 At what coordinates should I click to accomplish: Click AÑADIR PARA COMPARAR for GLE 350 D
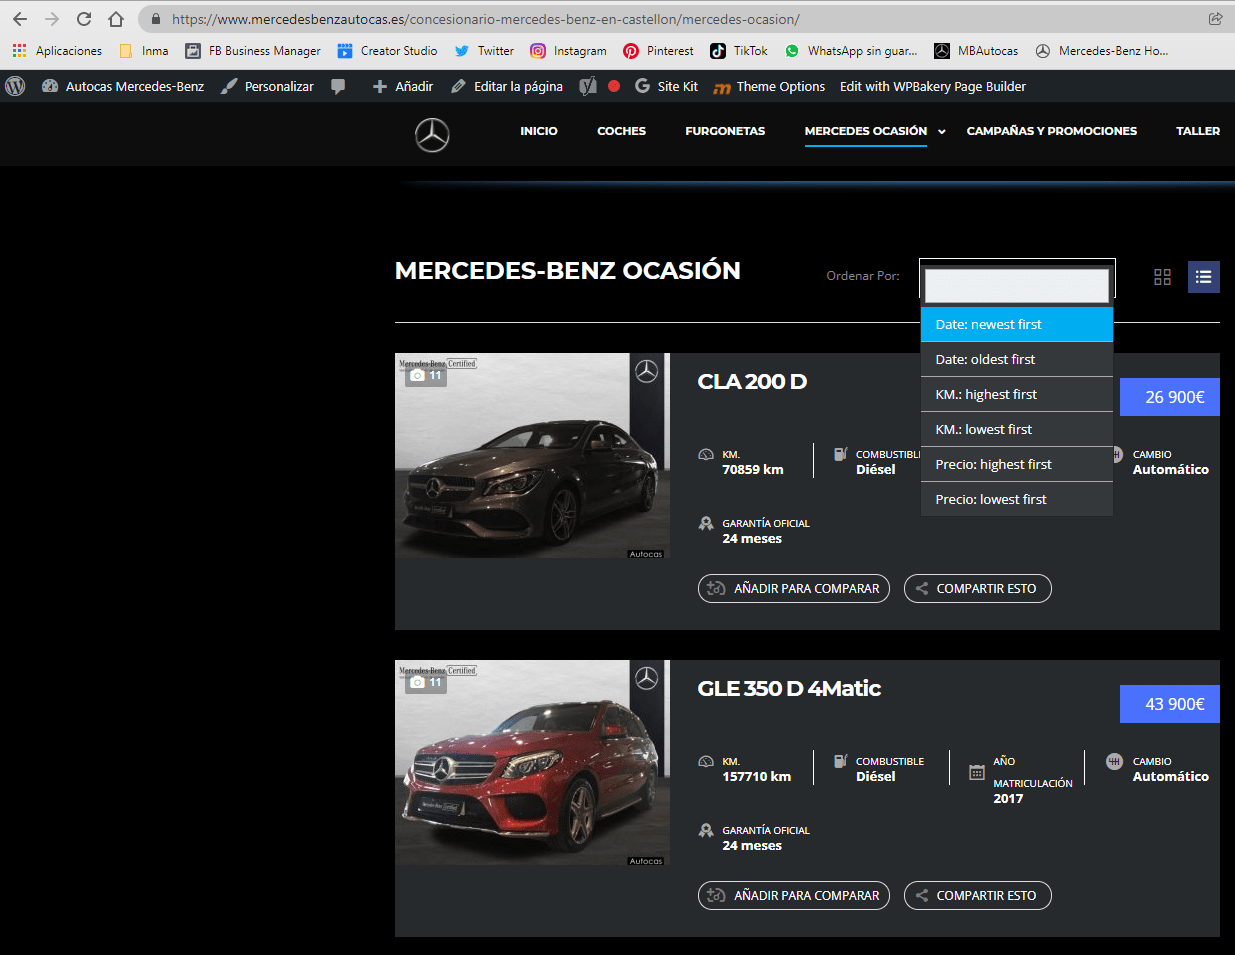794,895
